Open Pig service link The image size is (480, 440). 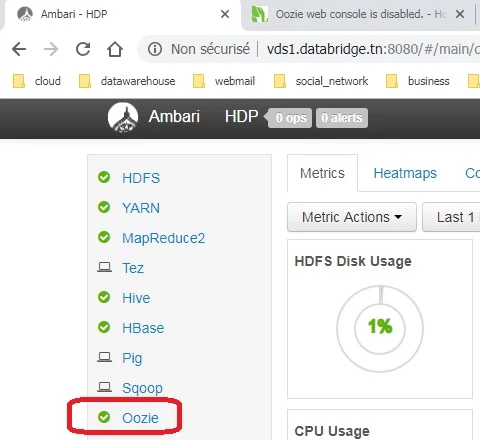[132, 358]
